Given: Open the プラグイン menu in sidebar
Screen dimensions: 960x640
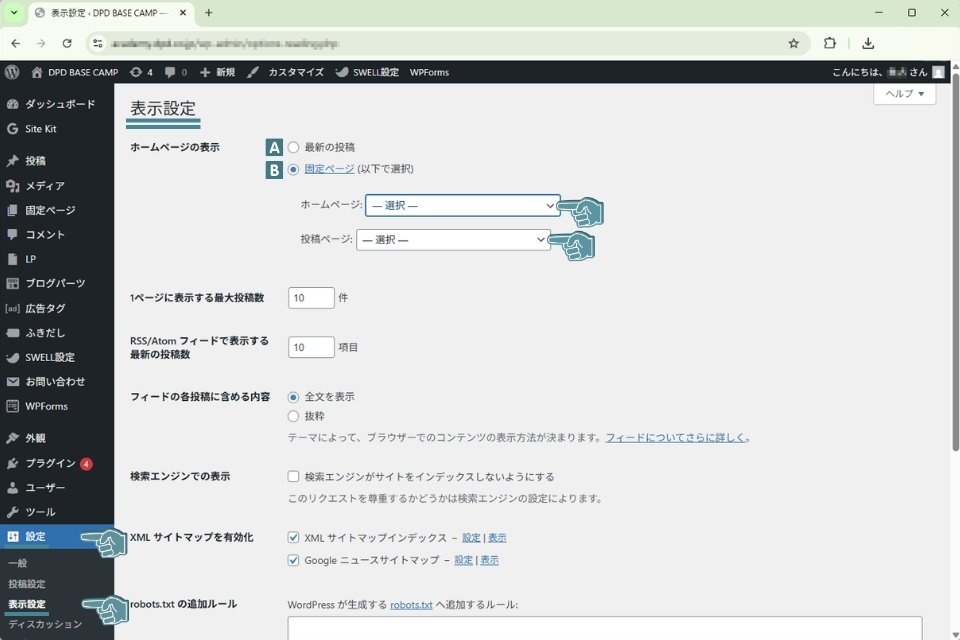Looking at the screenshot, I should 50,463.
